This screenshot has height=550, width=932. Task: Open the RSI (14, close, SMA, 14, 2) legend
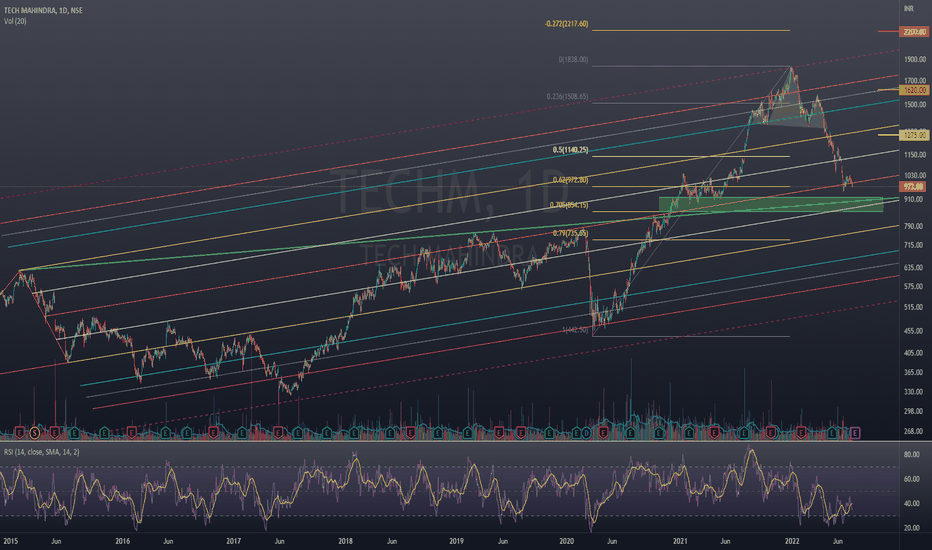coord(42,452)
